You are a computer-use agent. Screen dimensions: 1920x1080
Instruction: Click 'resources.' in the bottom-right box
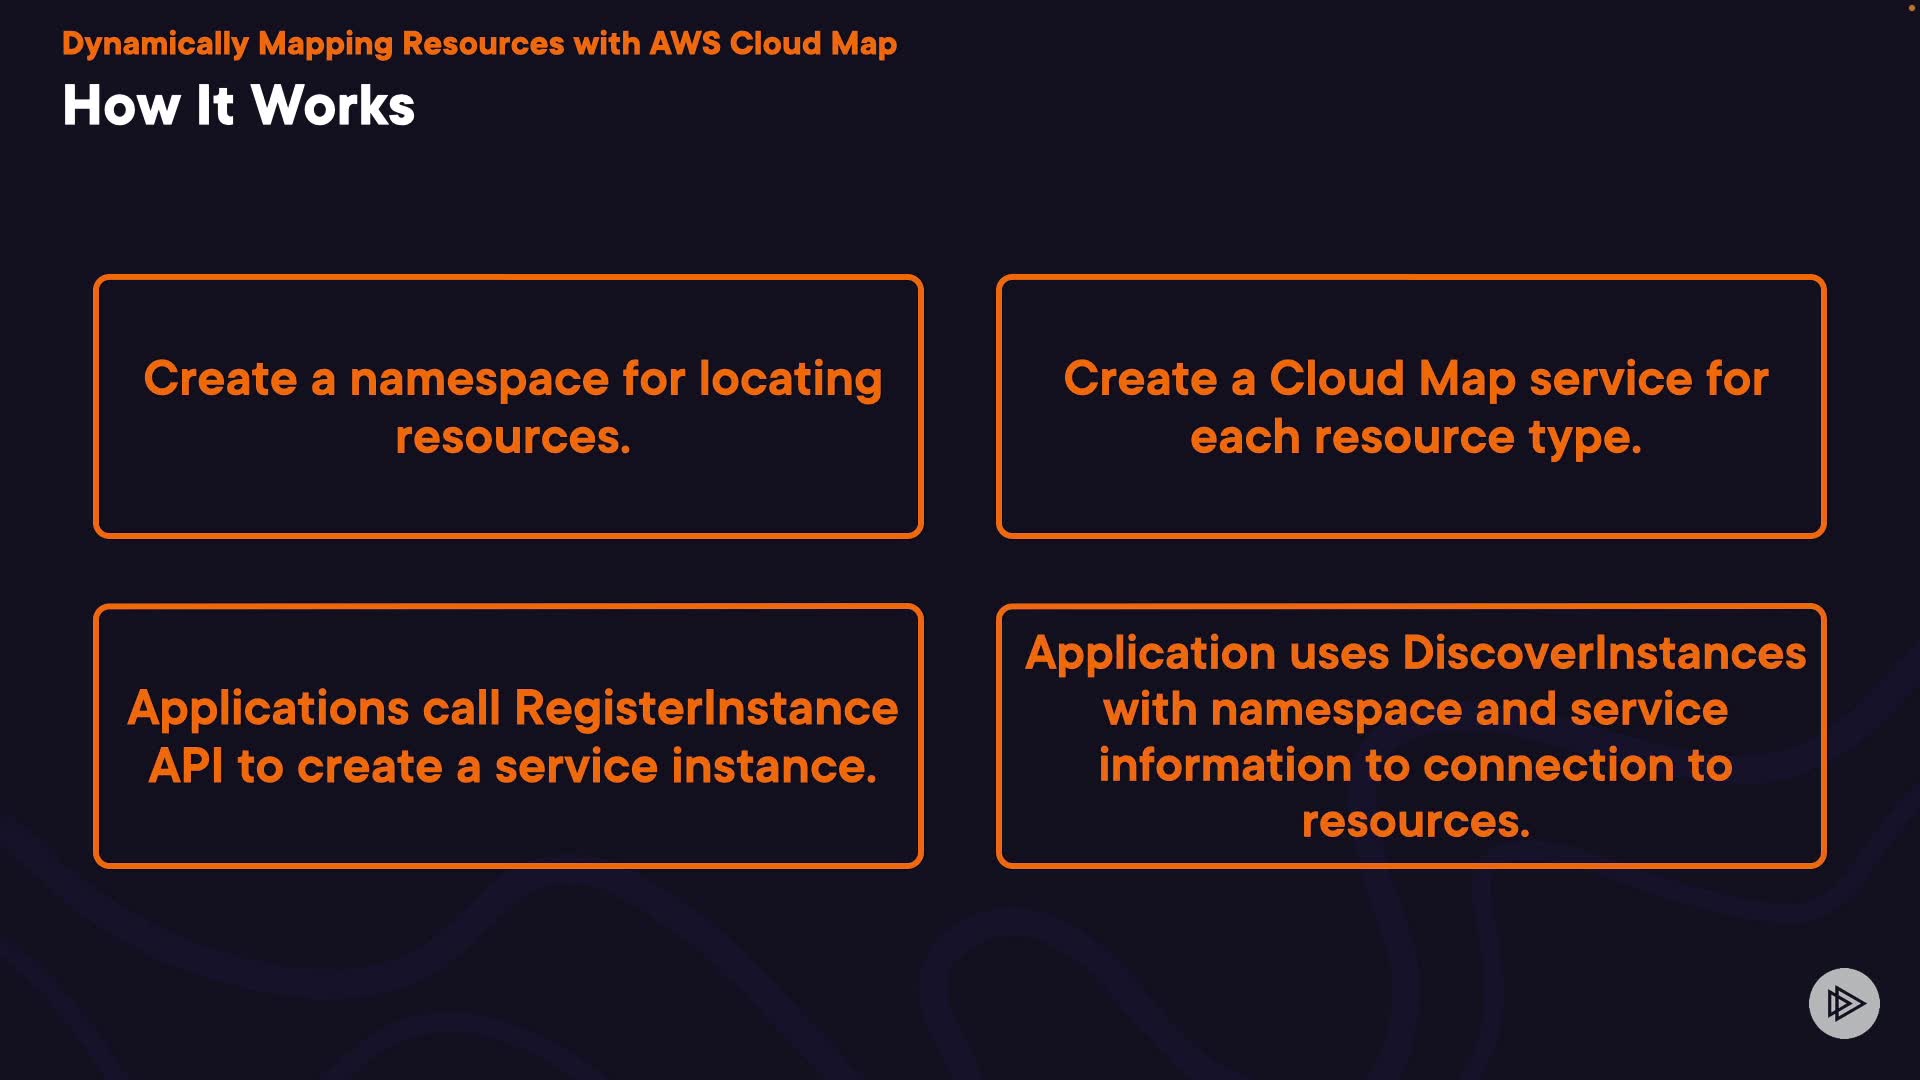pos(1415,822)
